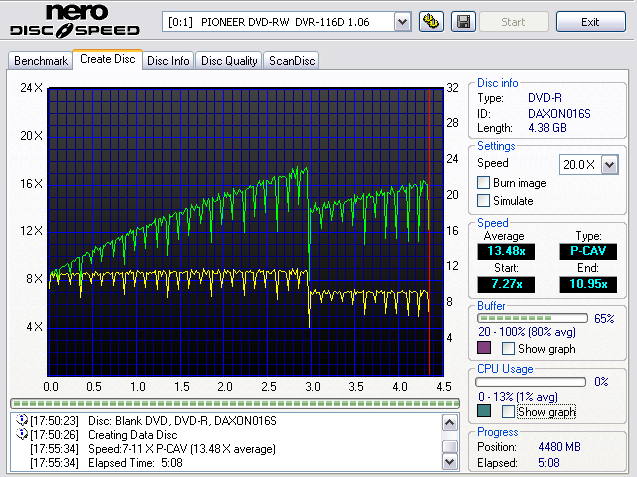
Task: Click the save floppy disk icon
Action: [463, 21]
